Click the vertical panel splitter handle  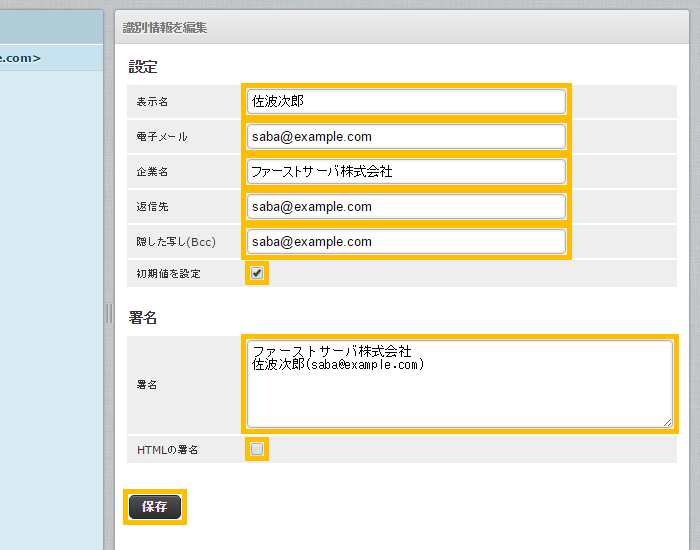109,314
